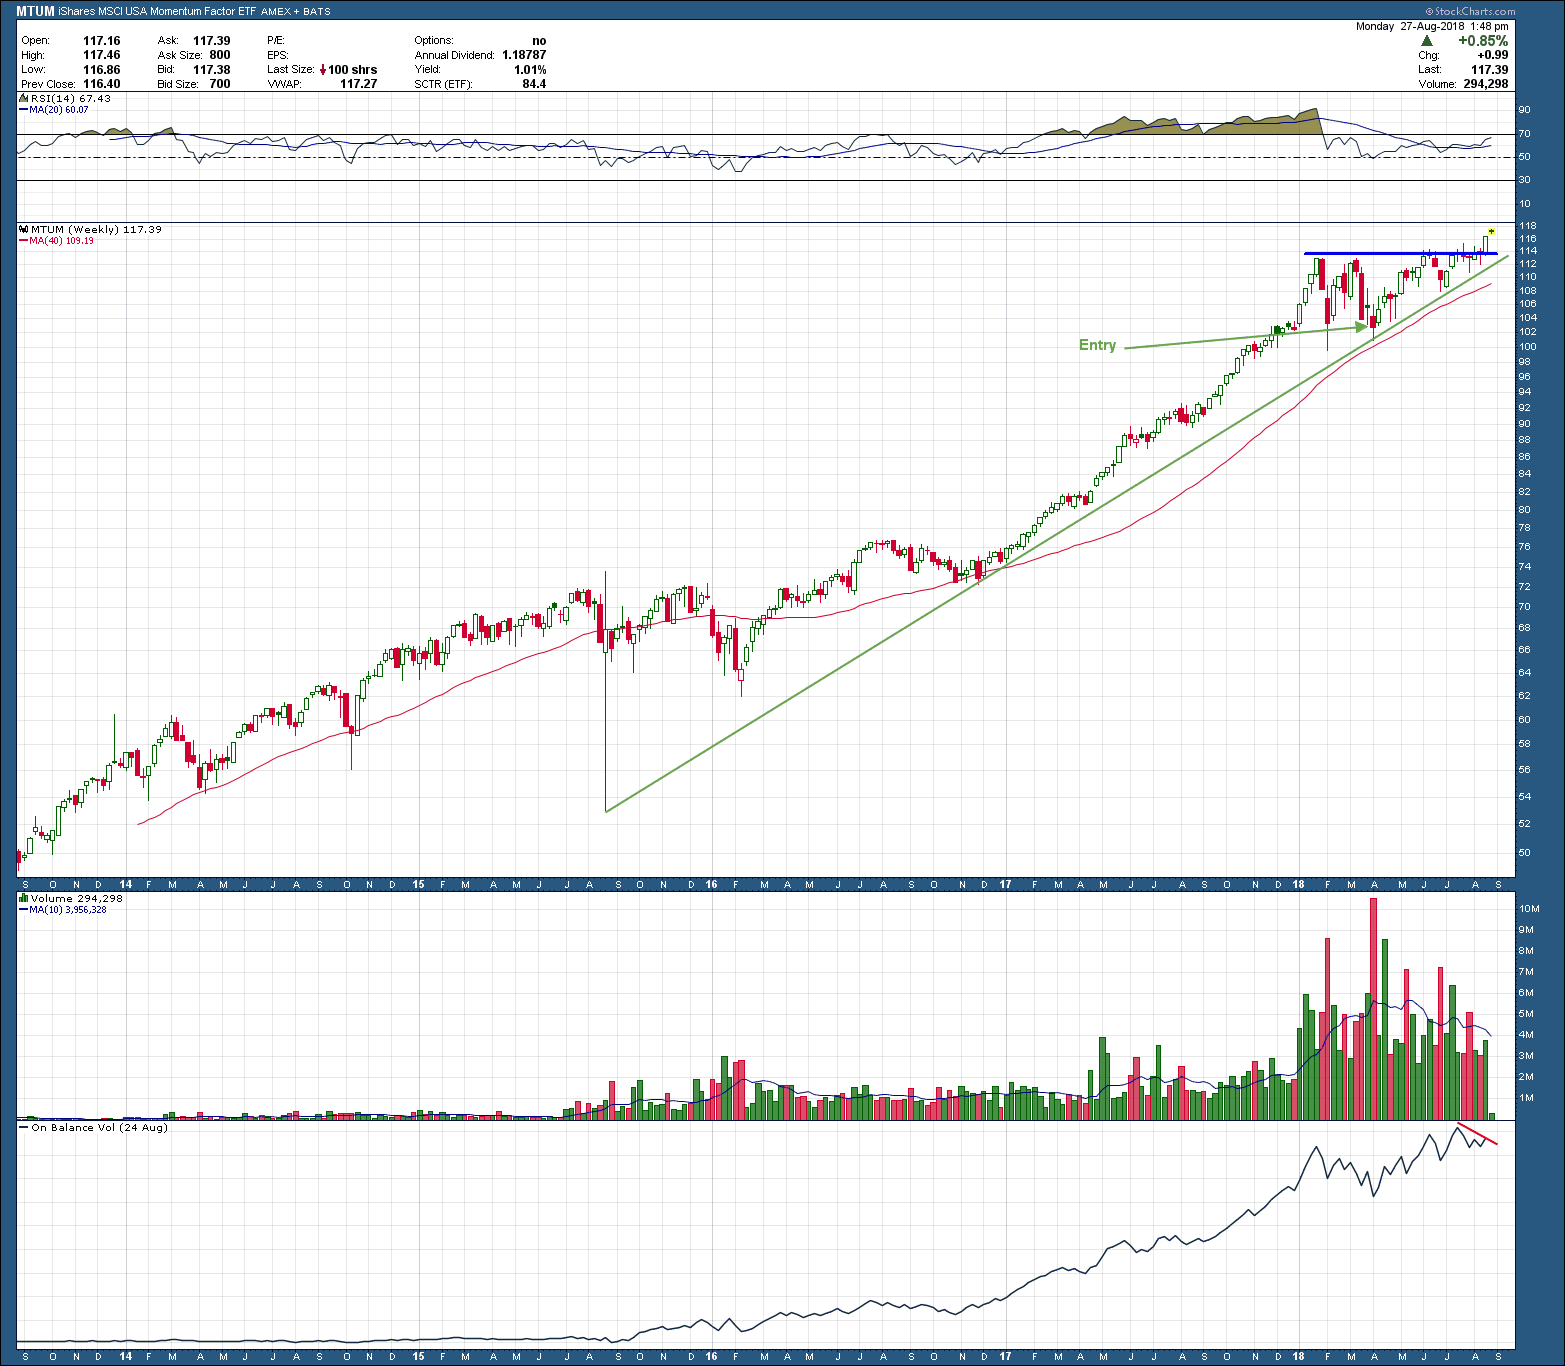The height and width of the screenshot is (1366, 1565).
Task: Click the Annual Dividend value 1.18787
Action: pos(524,55)
